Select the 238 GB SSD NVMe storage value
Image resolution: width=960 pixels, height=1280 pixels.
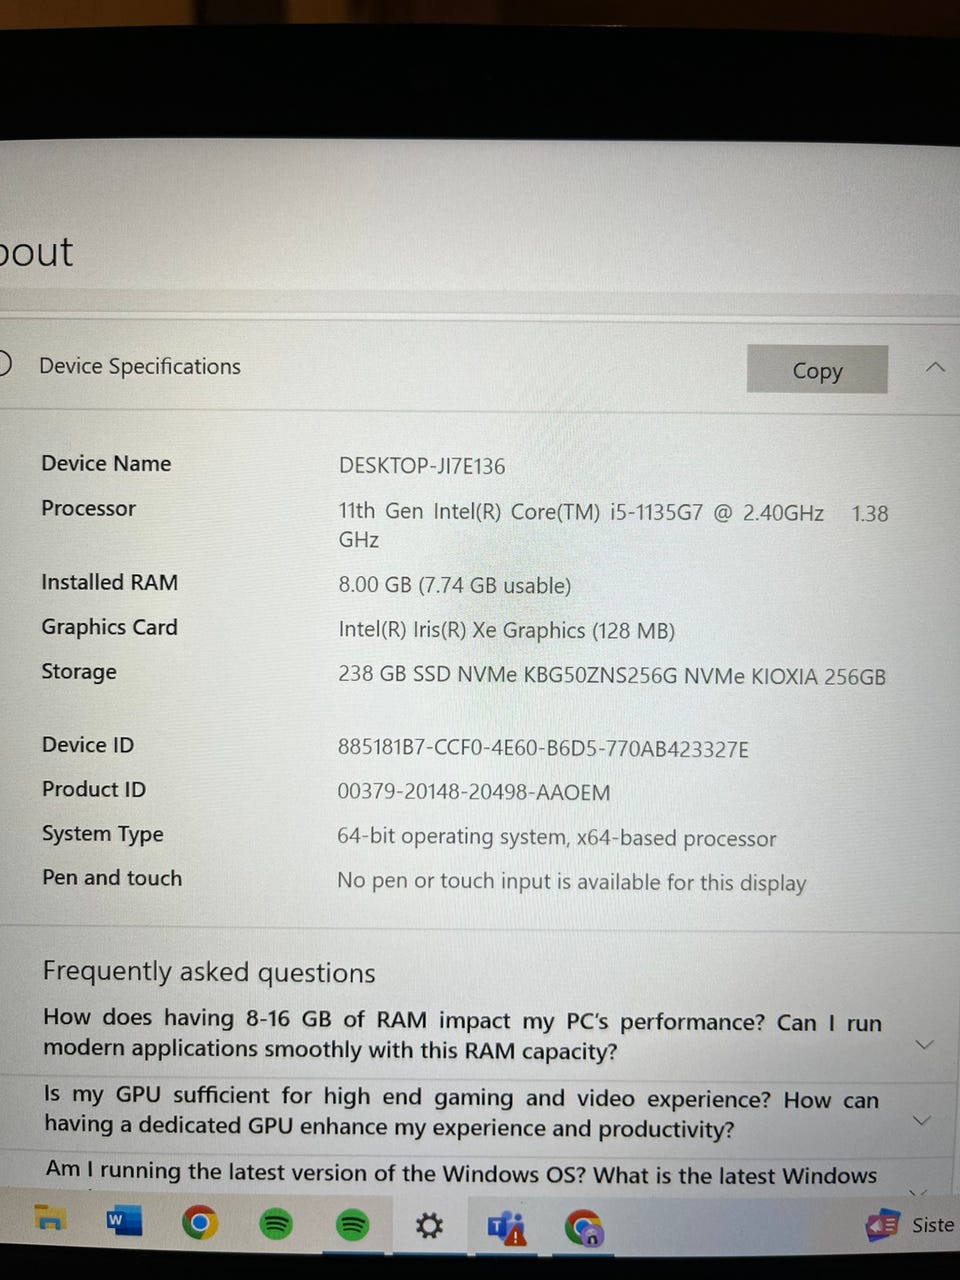pyautogui.click(x=612, y=676)
